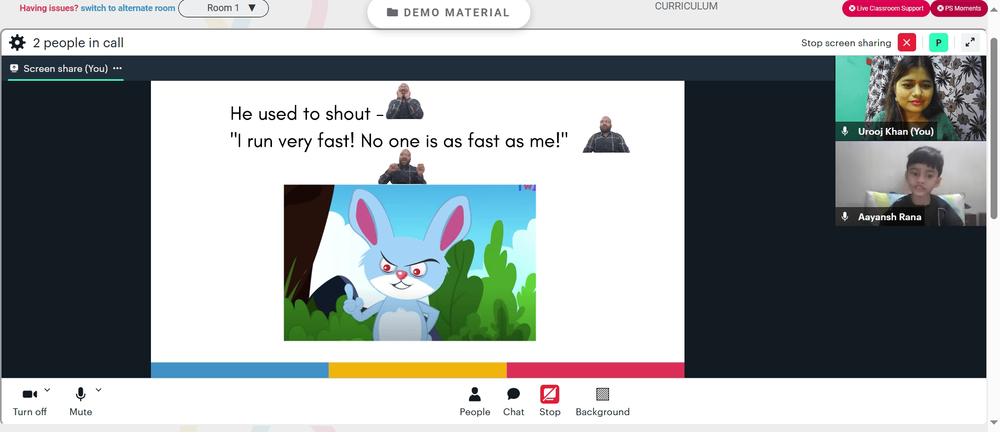Stop screen share from bottom toolbar
Image resolution: width=1000 pixels, height=432 pixels.
coord(549,401)
